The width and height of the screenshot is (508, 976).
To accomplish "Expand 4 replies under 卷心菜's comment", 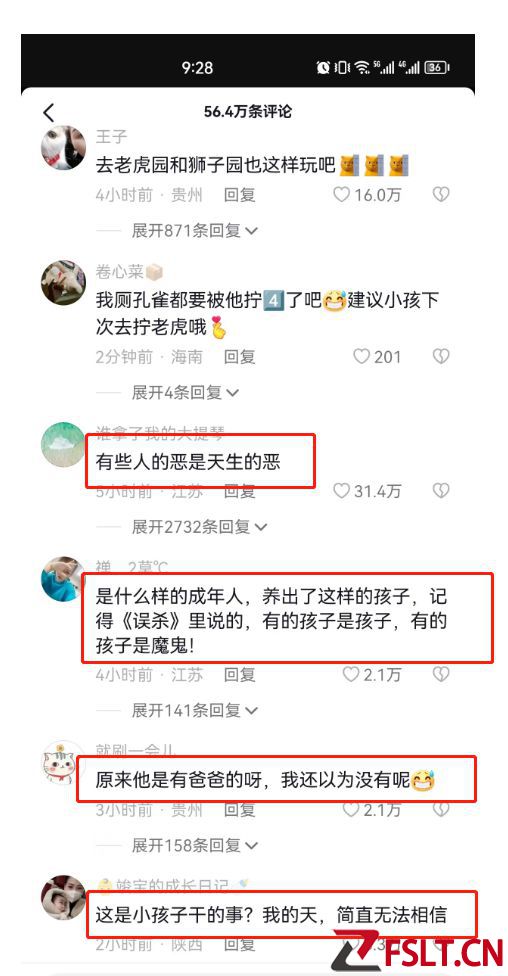I will (185, 392).
